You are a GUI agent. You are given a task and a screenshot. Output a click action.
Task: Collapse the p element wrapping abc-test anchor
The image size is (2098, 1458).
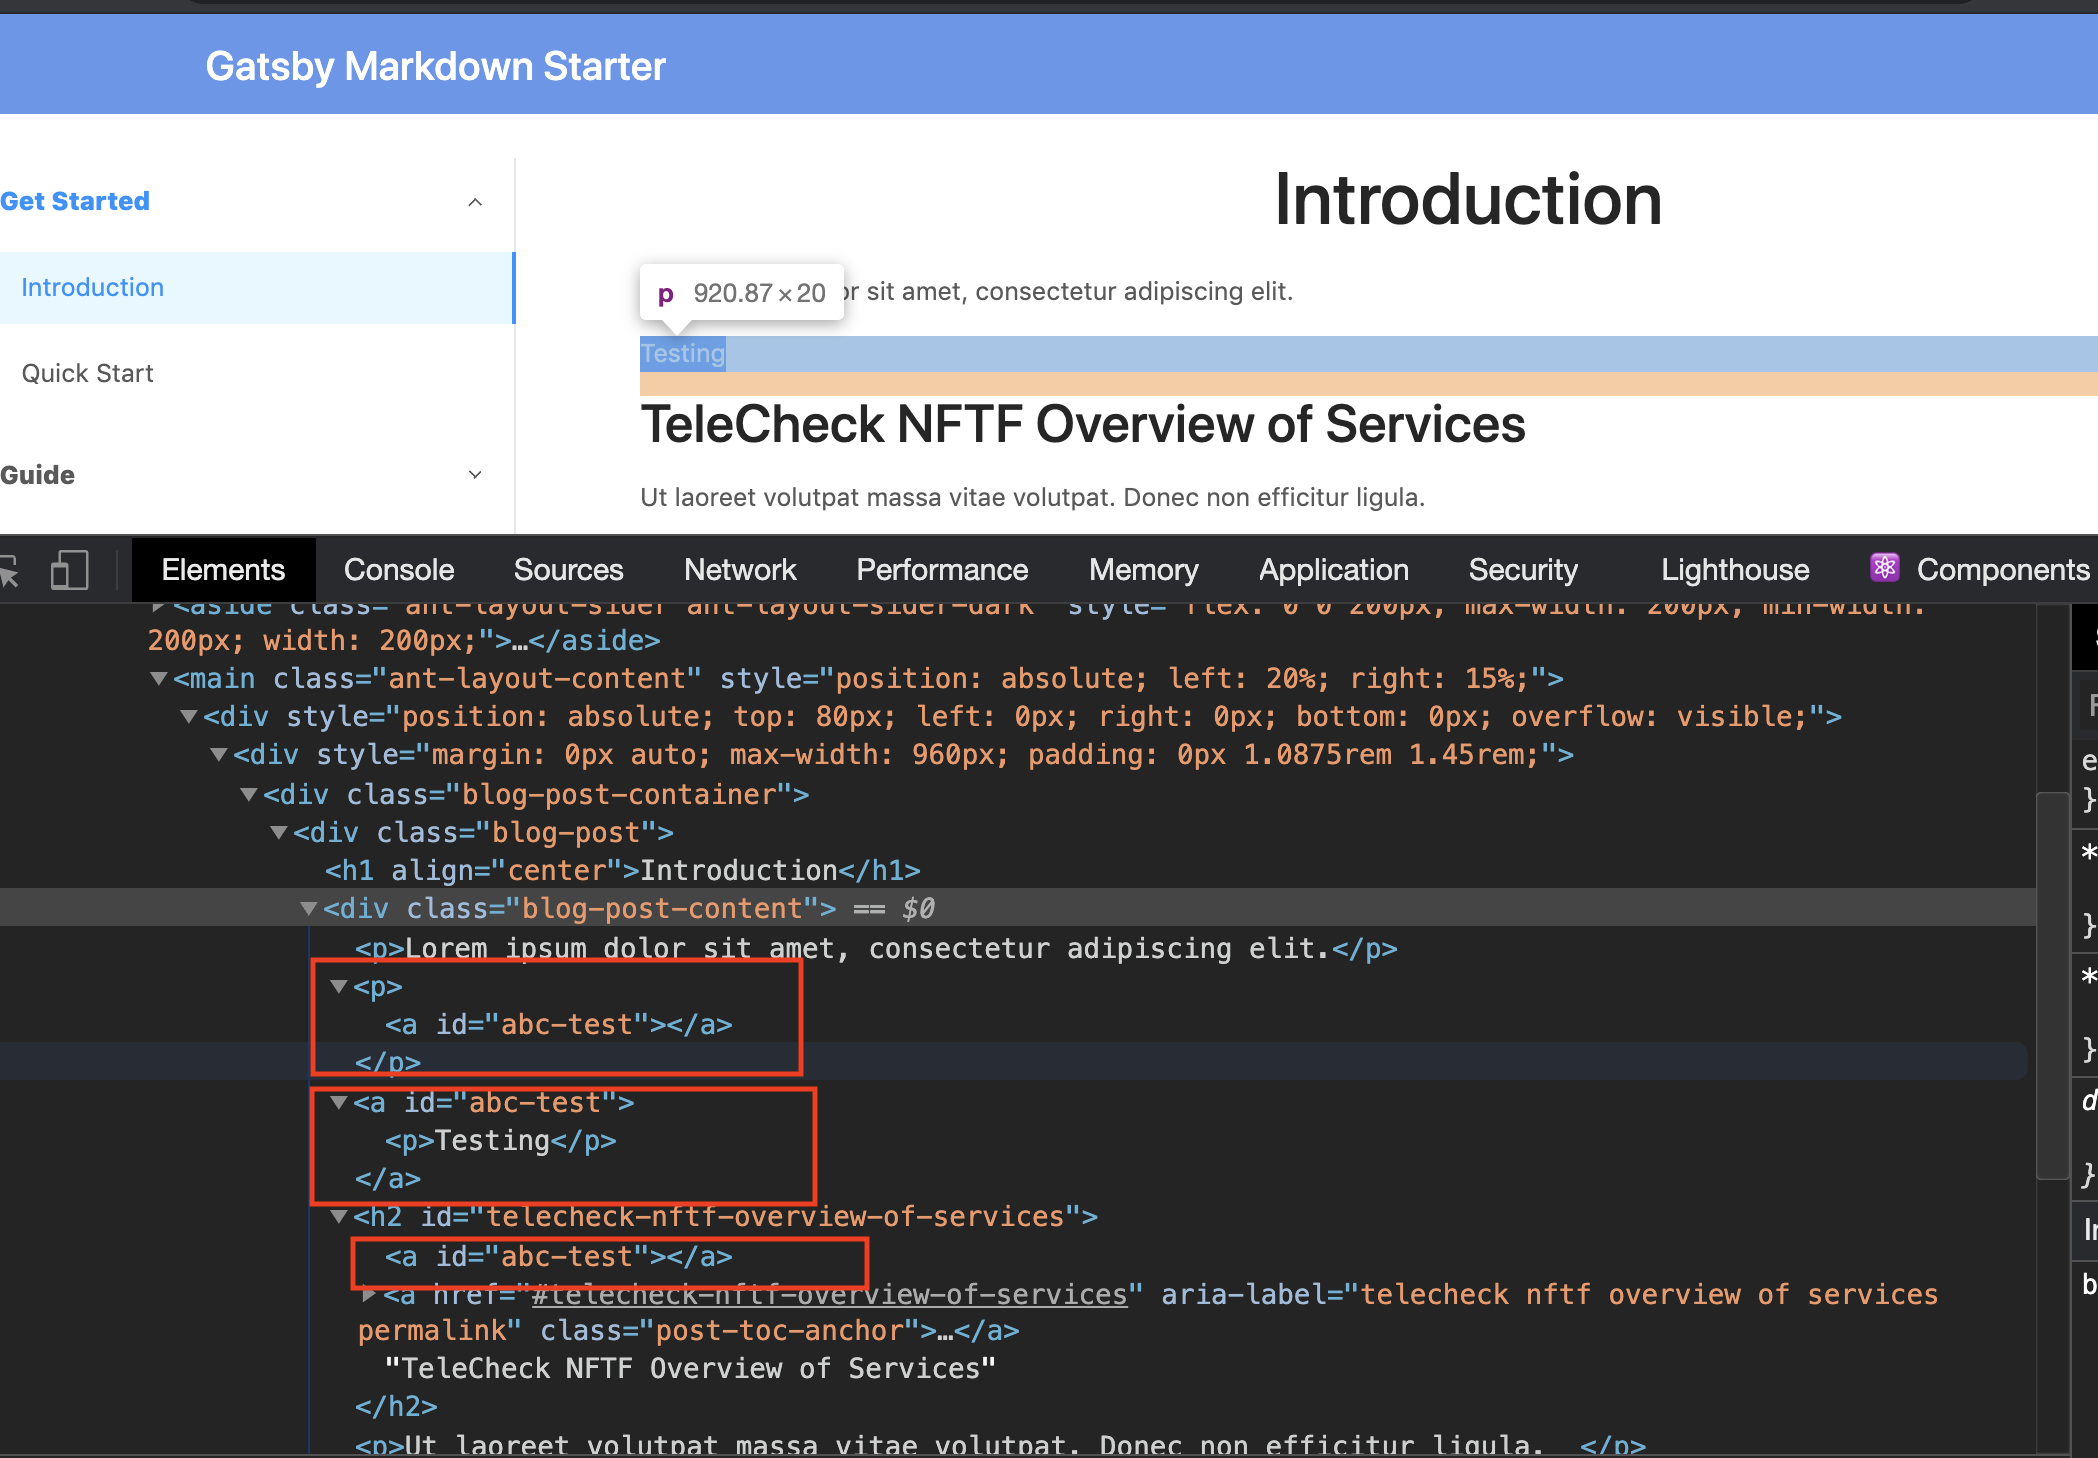tap(337, 987)
